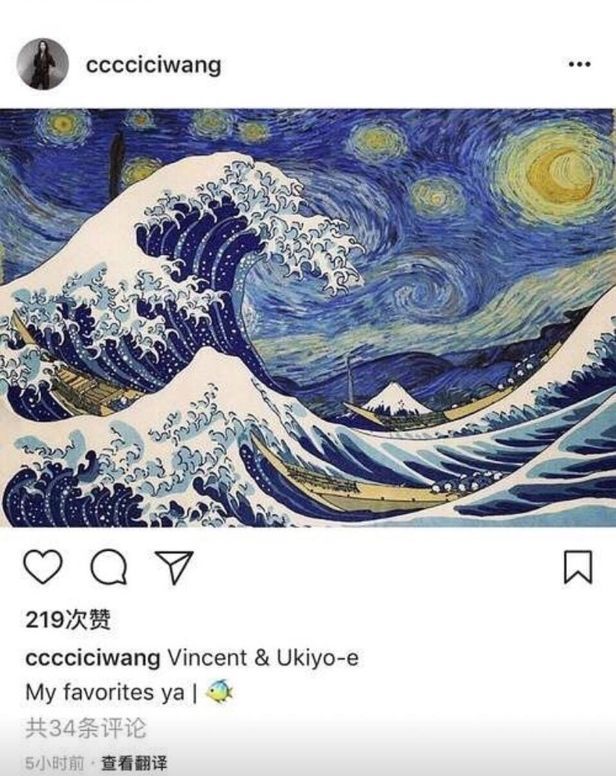Share the post with the paper plane icon
Screen dimensions: 616x776
(x=174, y=567)
